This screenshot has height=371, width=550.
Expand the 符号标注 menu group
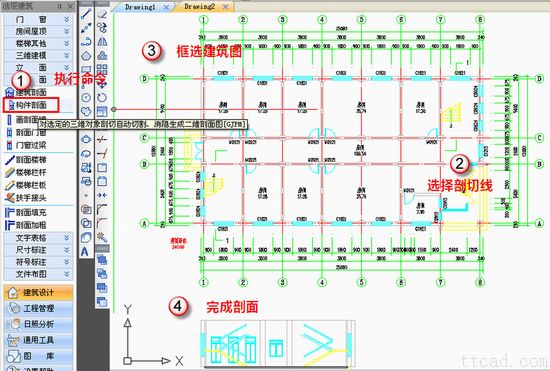point(38,262)
